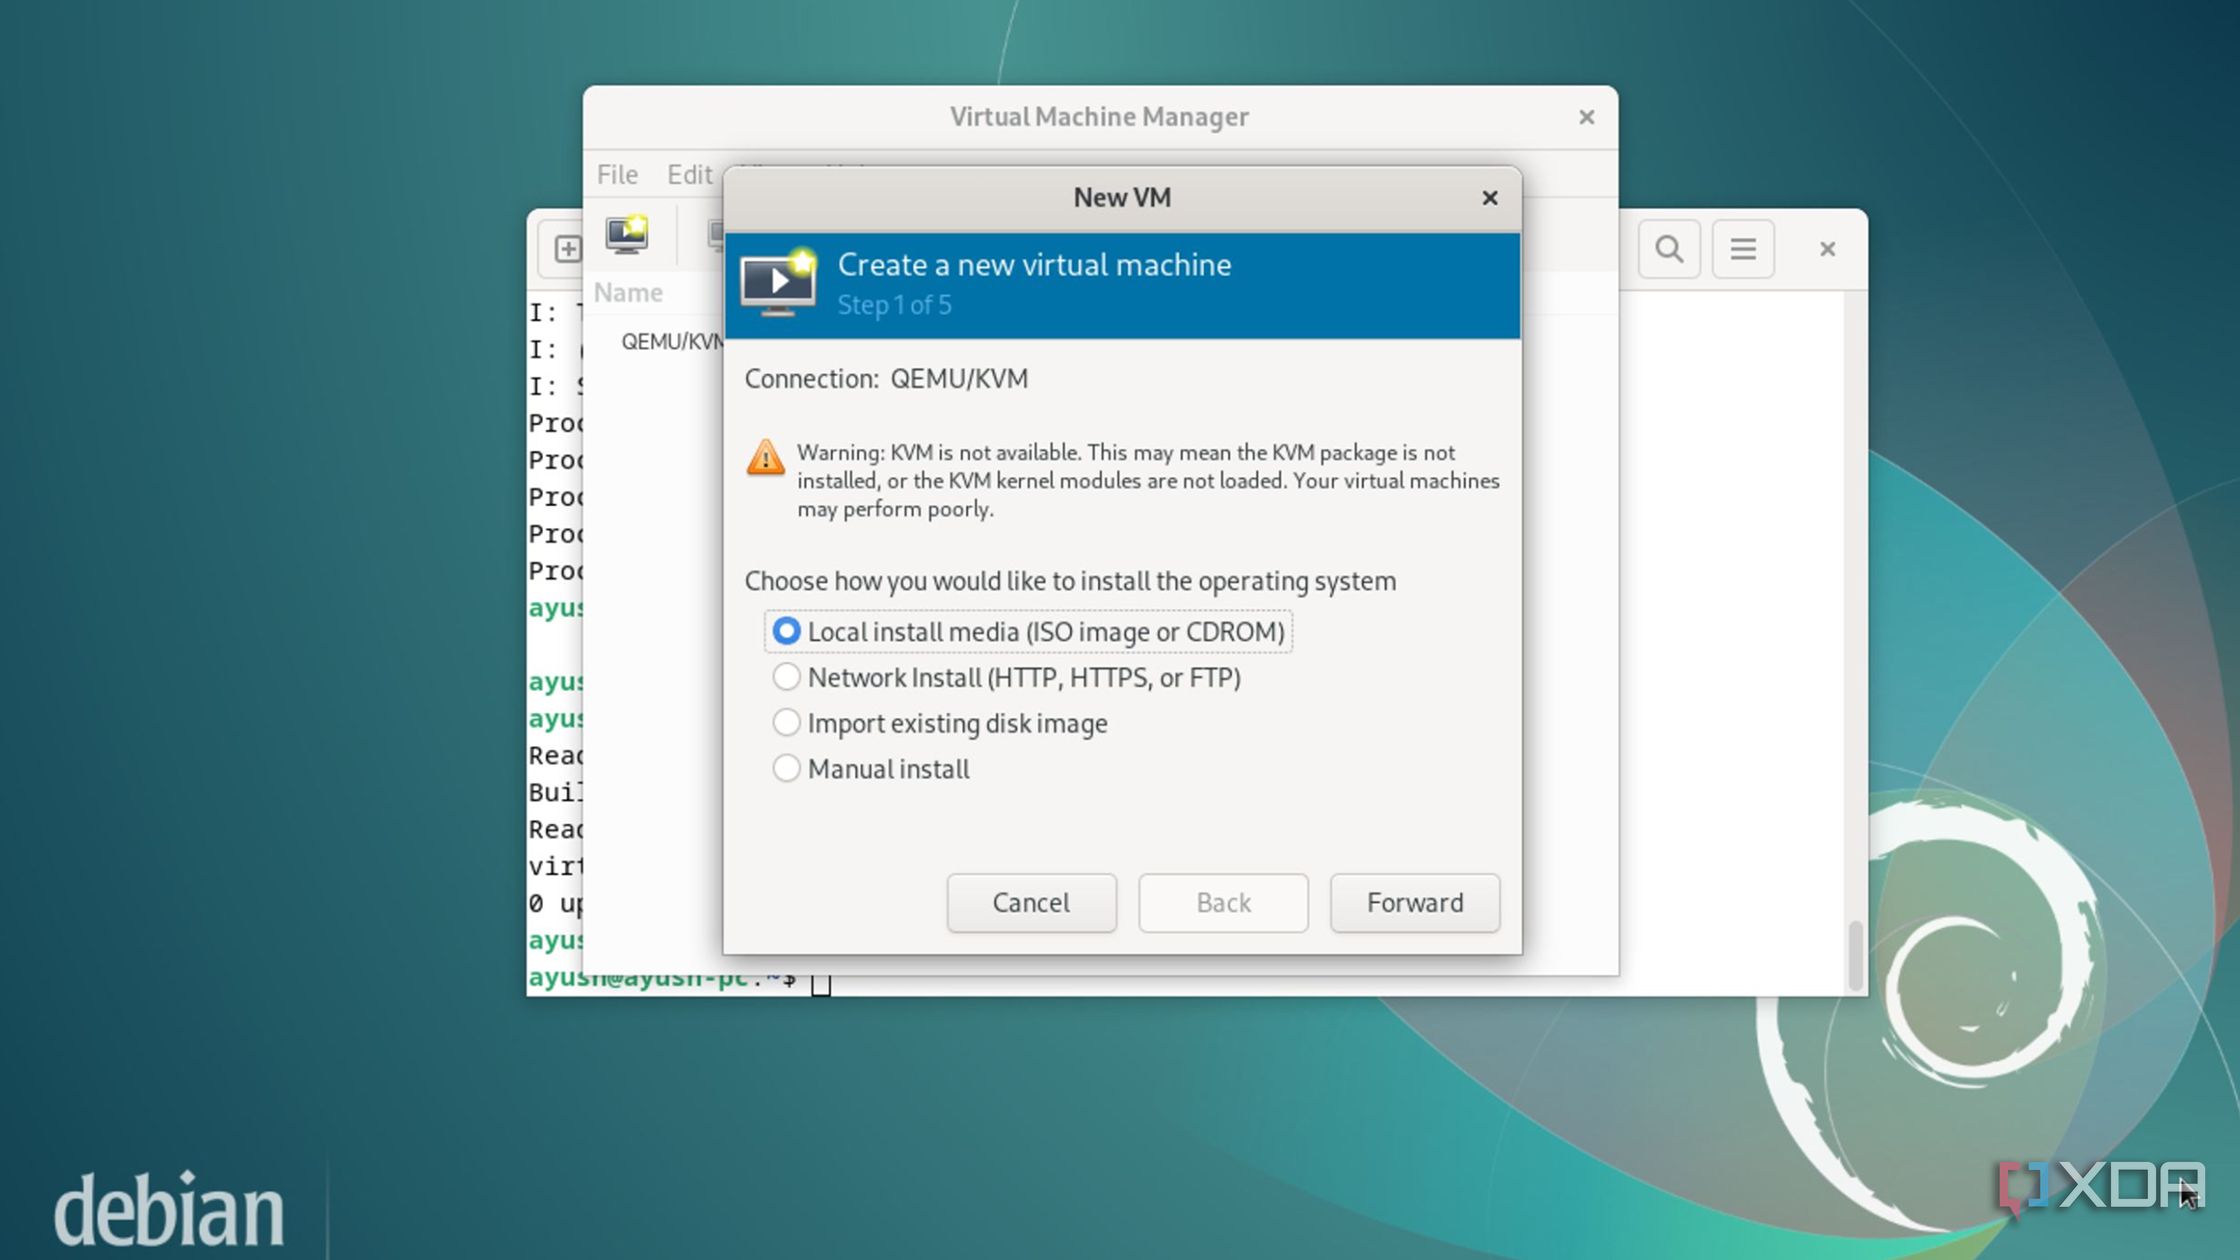2240x1260 pixels.
Task: Open the terminal search icon
Action: 1669,249
